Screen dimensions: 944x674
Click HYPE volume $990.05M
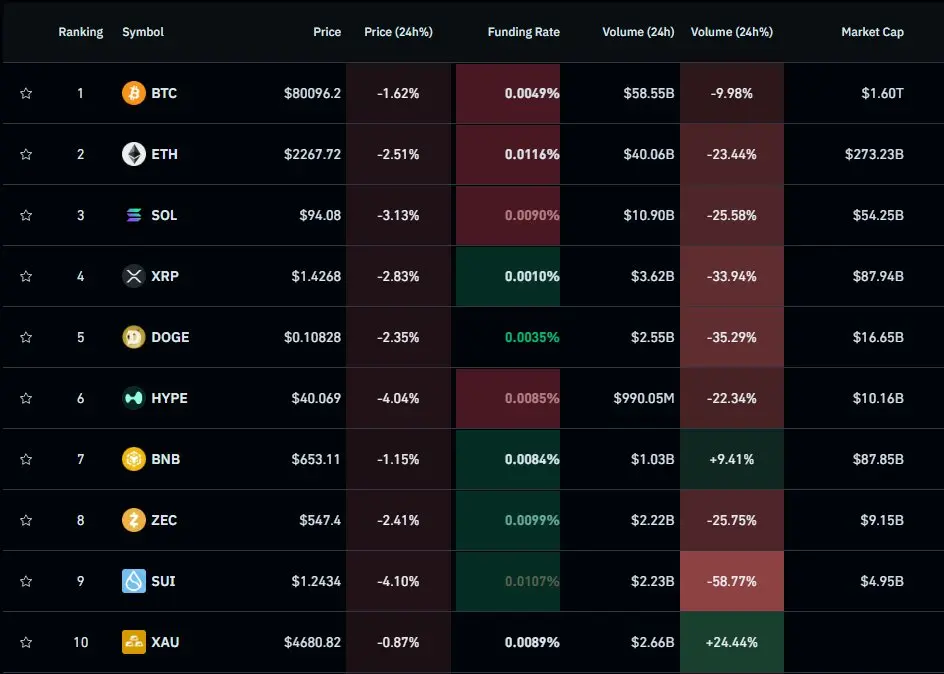(x=644, y=398)
